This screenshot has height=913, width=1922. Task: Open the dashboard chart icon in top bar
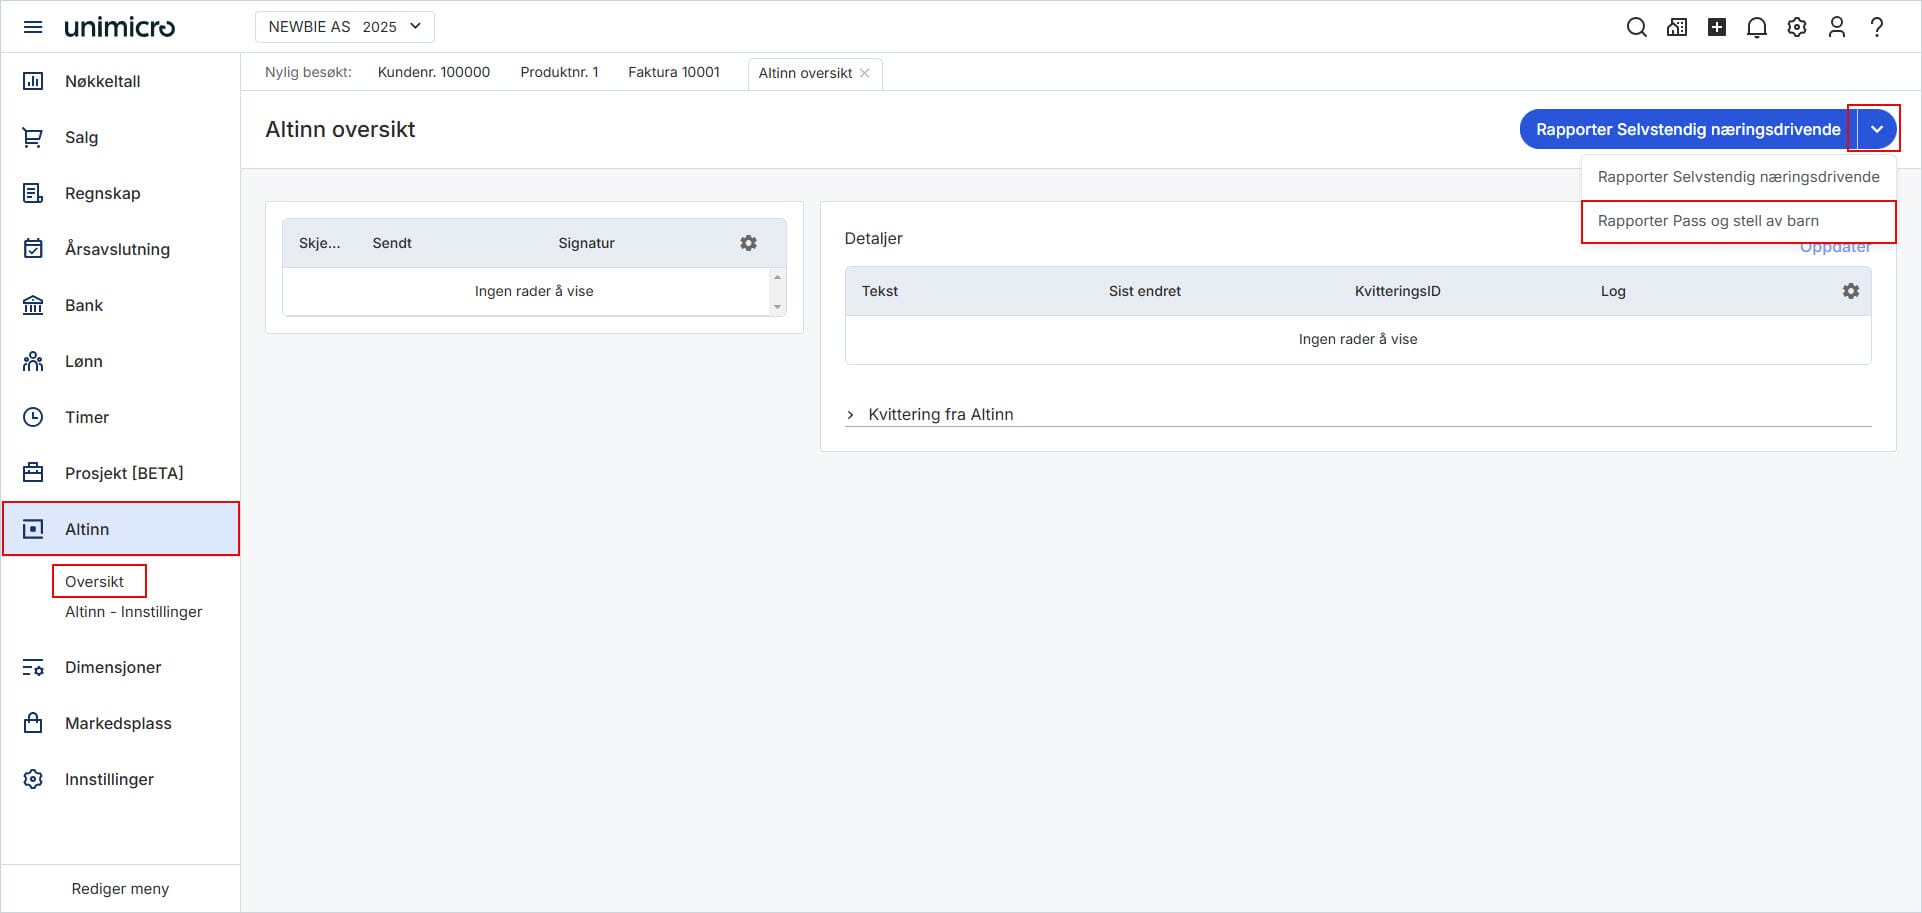(1677, 27)
